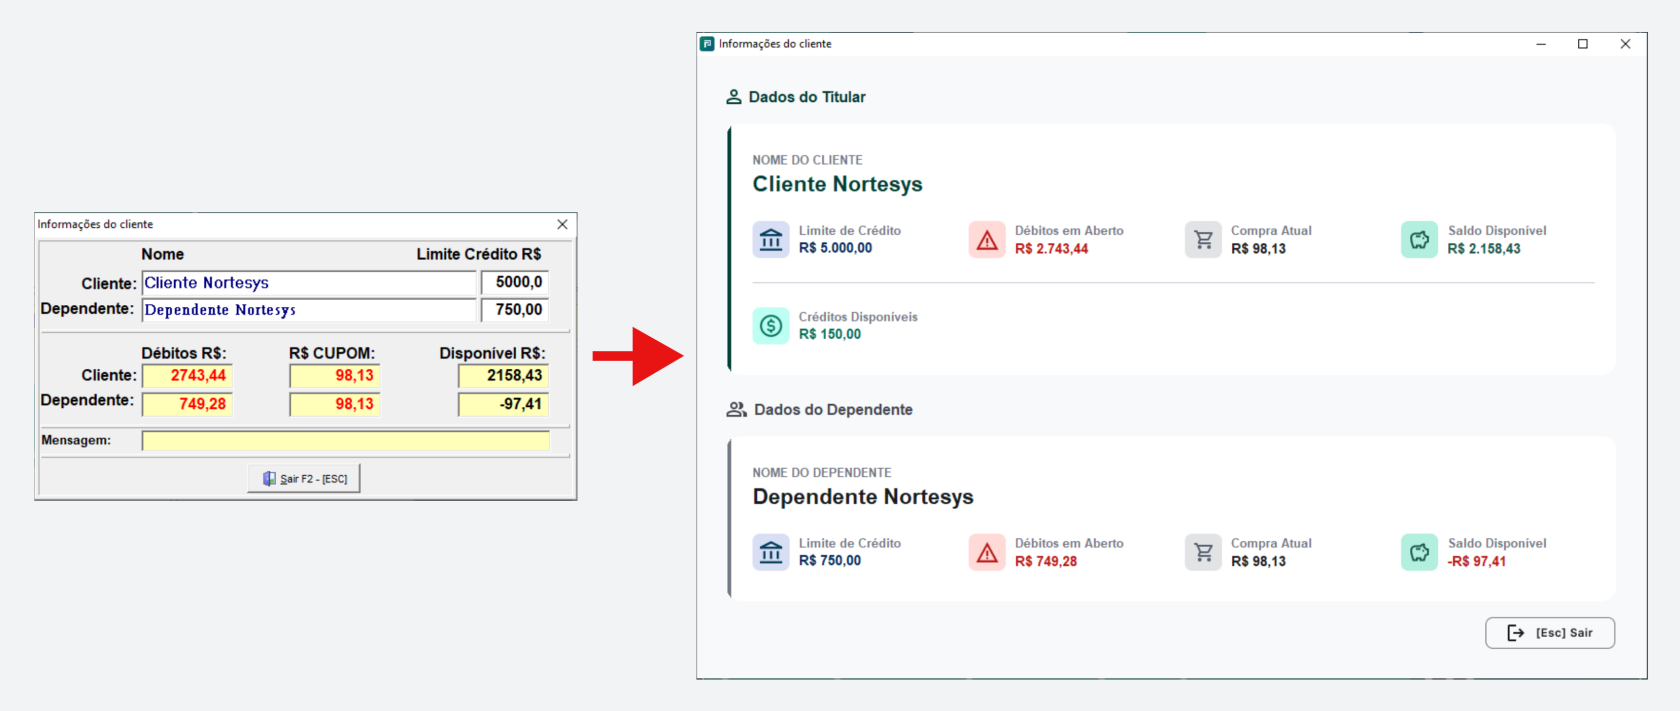
Task: Click the red value R$ 749,28
Action: (x=1046, y=561)
